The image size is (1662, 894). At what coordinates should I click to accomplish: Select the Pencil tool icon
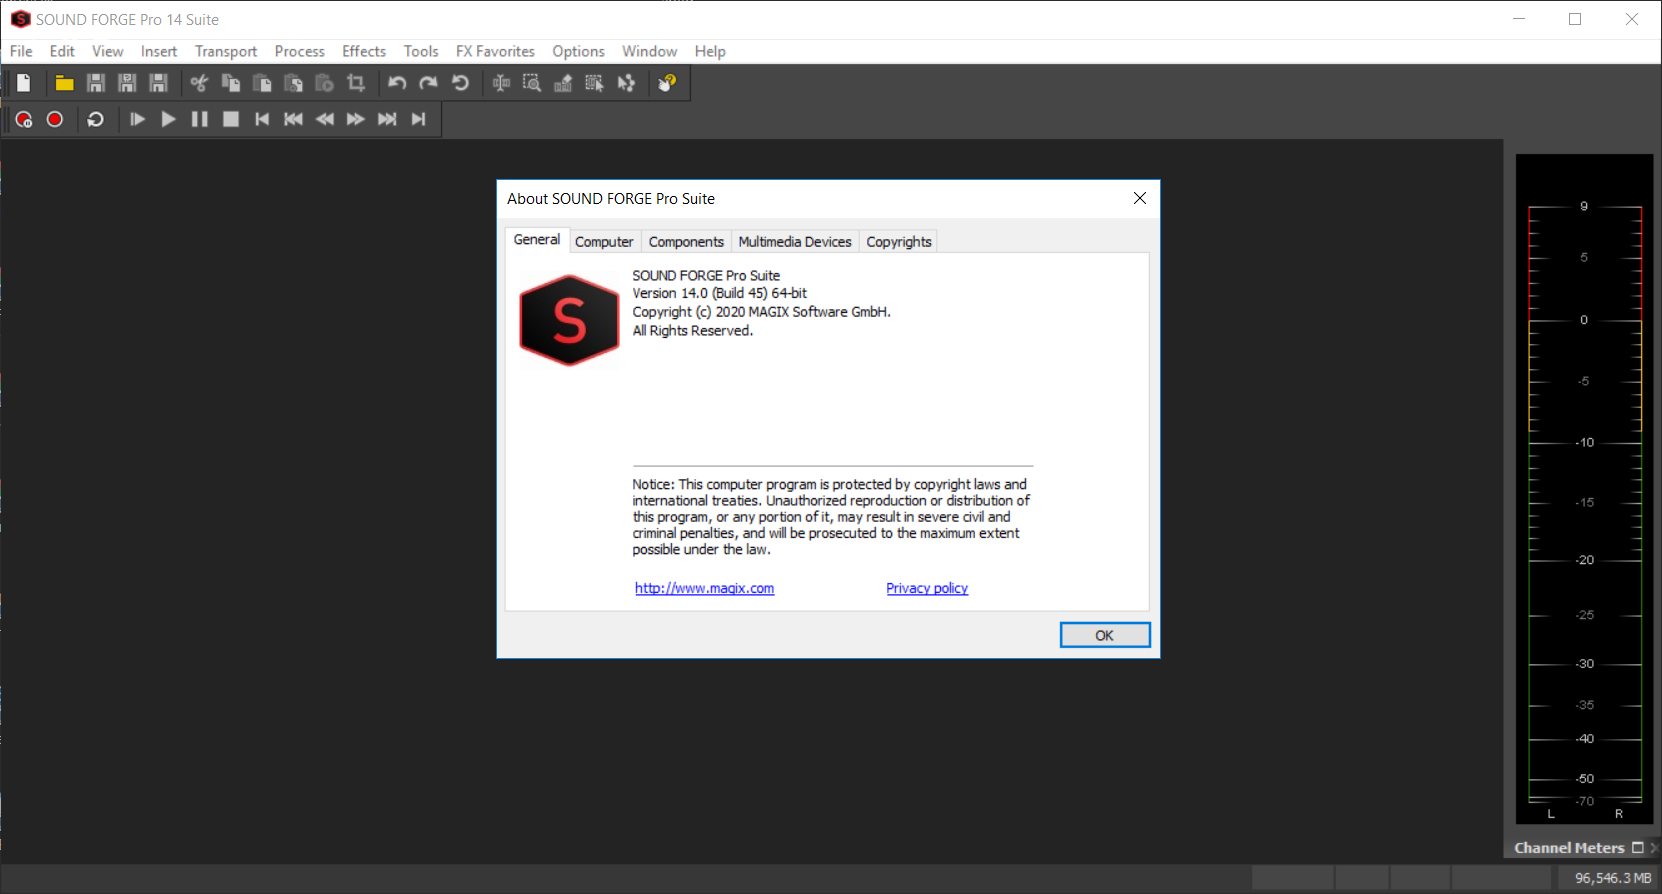(x=563, y=83)
